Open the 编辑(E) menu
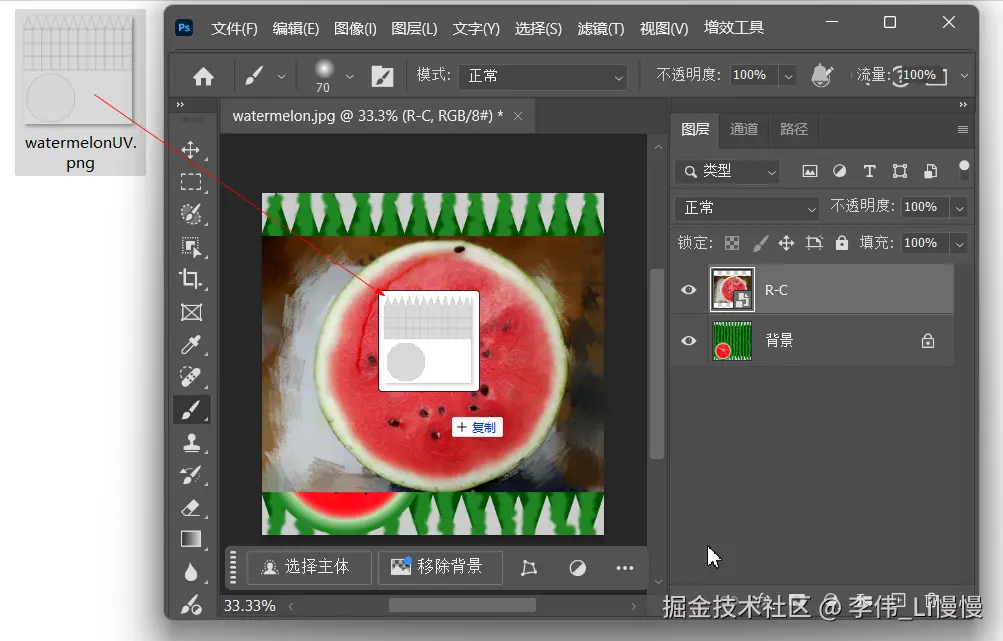 (296, 29)
